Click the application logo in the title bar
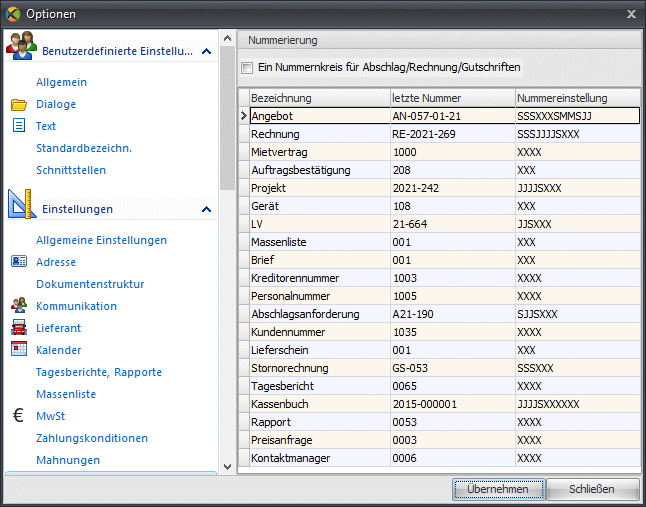The image size is (646, 507). click(13, 14)
